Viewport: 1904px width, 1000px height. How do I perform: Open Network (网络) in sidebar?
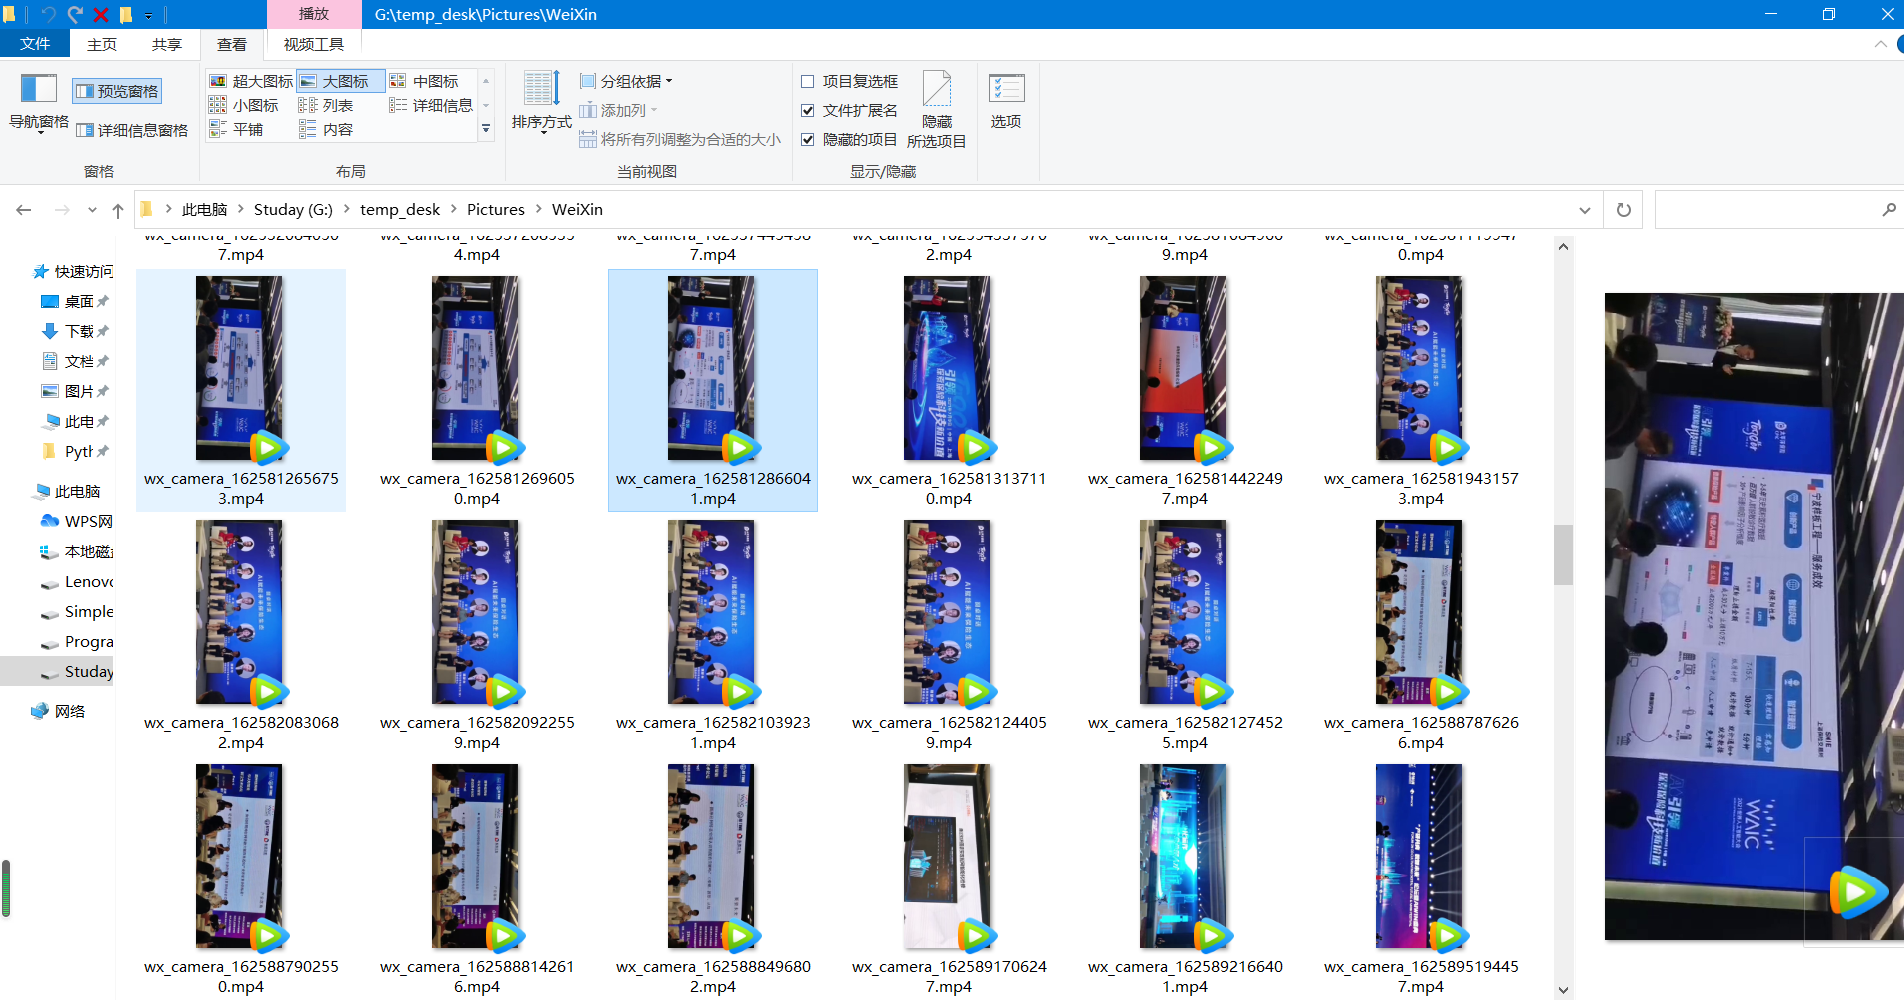[x=60, y=711]
